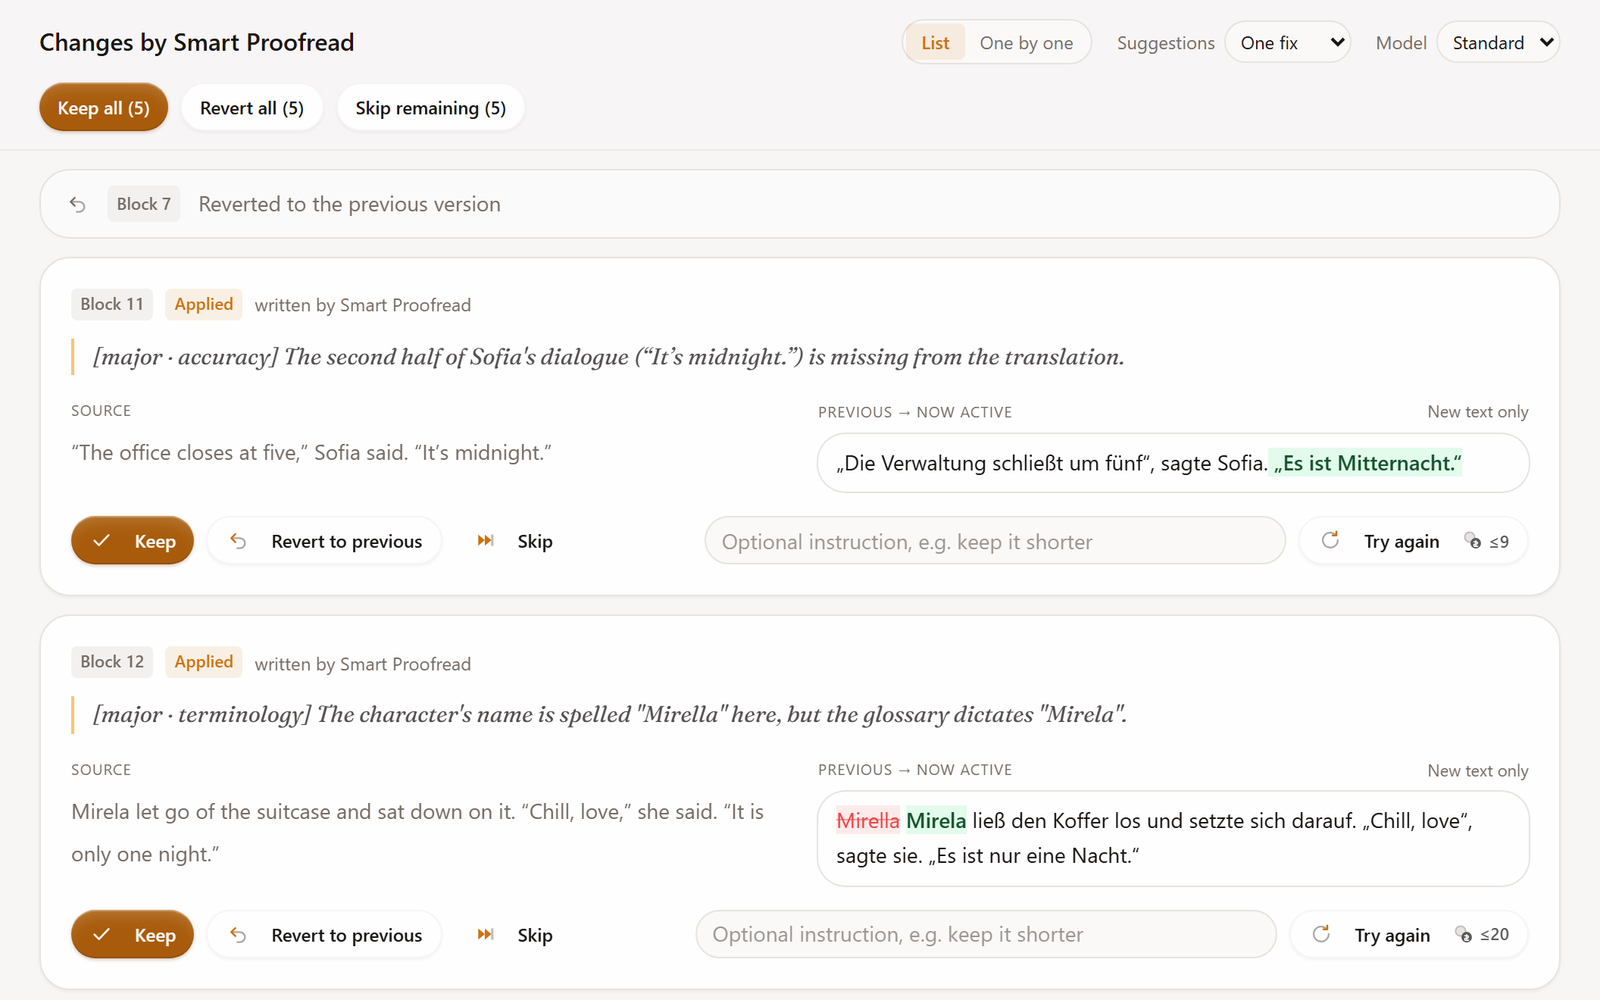Click Keep all (5) button
1600x1000 pixels.
point(104,108)
